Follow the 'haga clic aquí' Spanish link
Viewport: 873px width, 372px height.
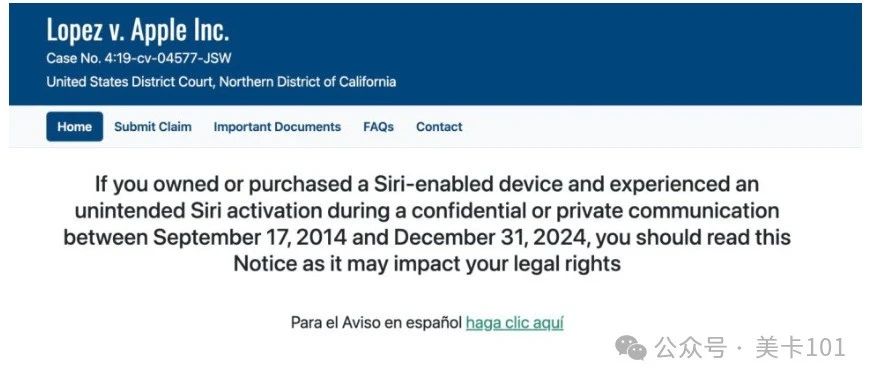[514, 322]
